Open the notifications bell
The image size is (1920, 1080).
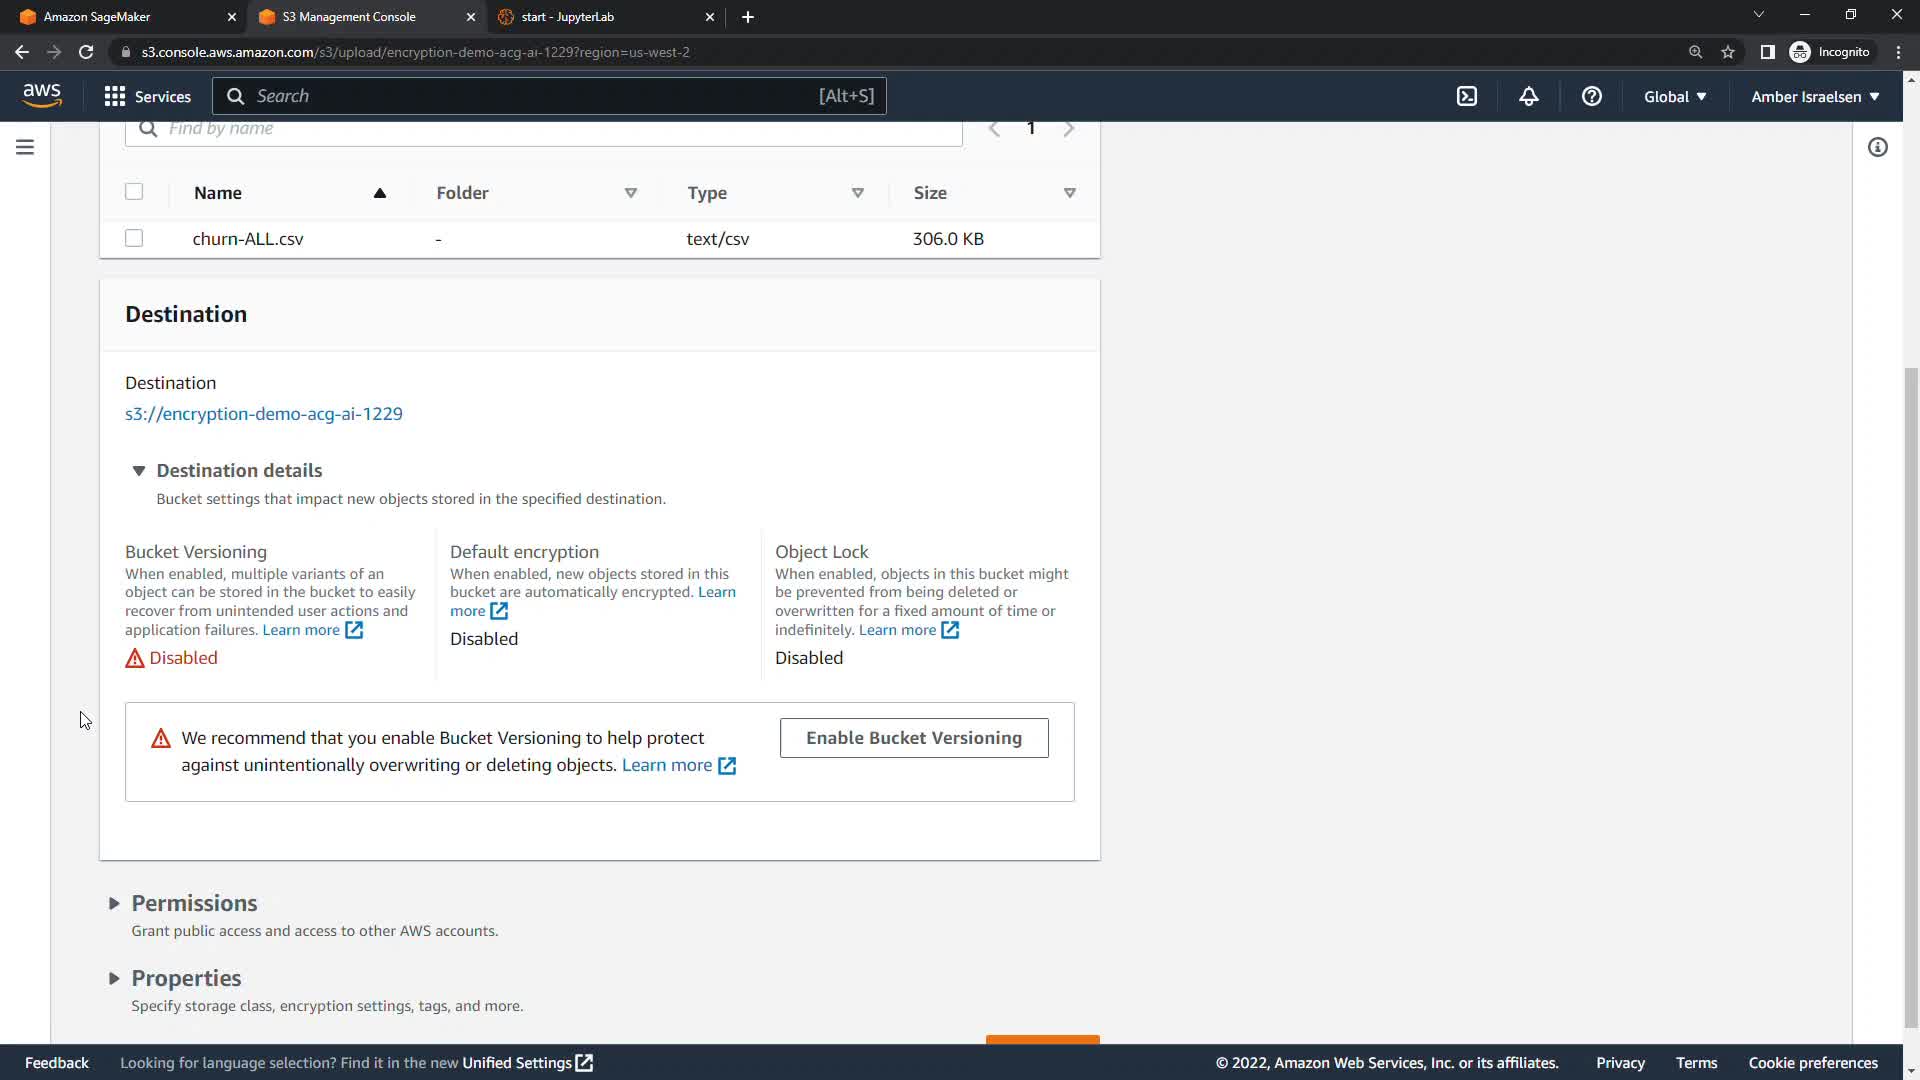tap(1528, 96)
